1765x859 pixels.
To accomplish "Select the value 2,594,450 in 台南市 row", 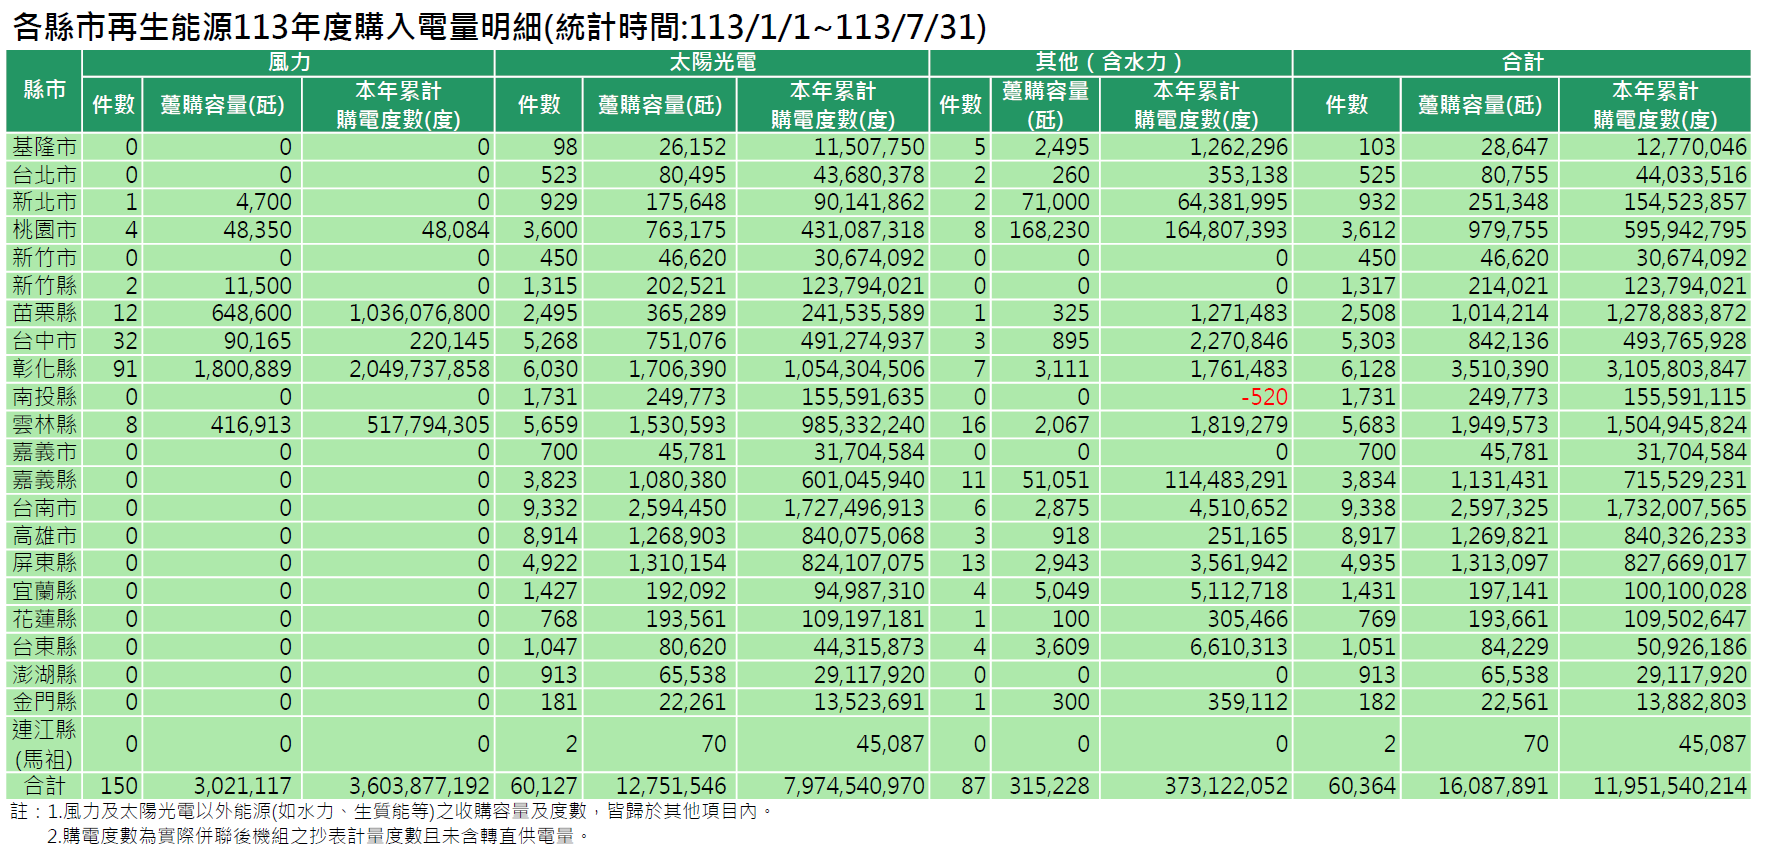I will pos(677,508).
